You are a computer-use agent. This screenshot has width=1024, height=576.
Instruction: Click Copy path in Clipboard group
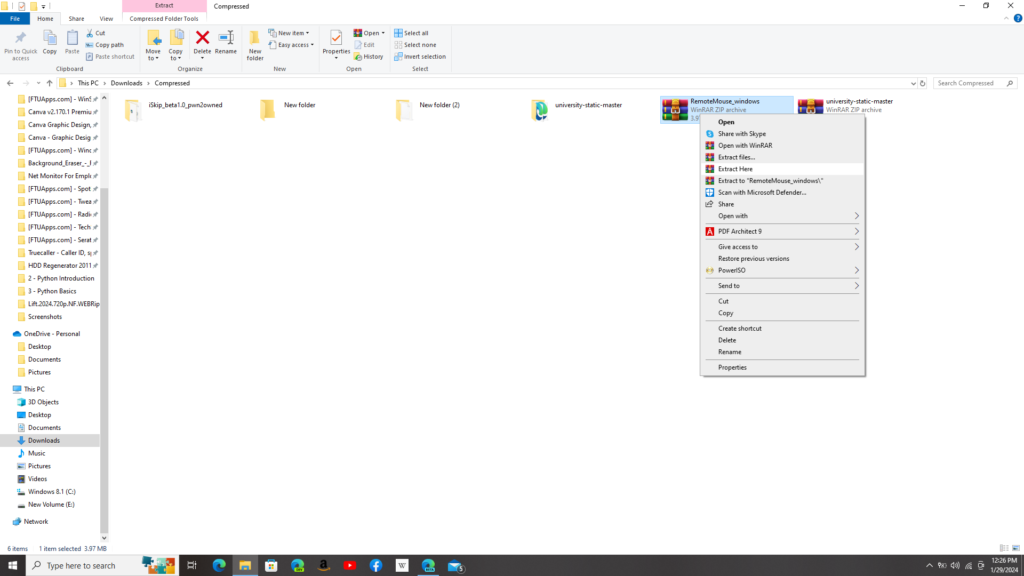pyautogui.click(x=104, y=45)
